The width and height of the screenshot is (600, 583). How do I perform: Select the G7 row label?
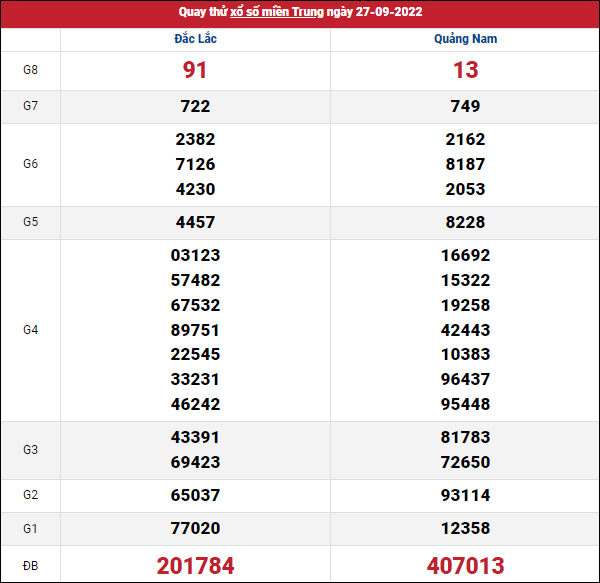[30, 106]
